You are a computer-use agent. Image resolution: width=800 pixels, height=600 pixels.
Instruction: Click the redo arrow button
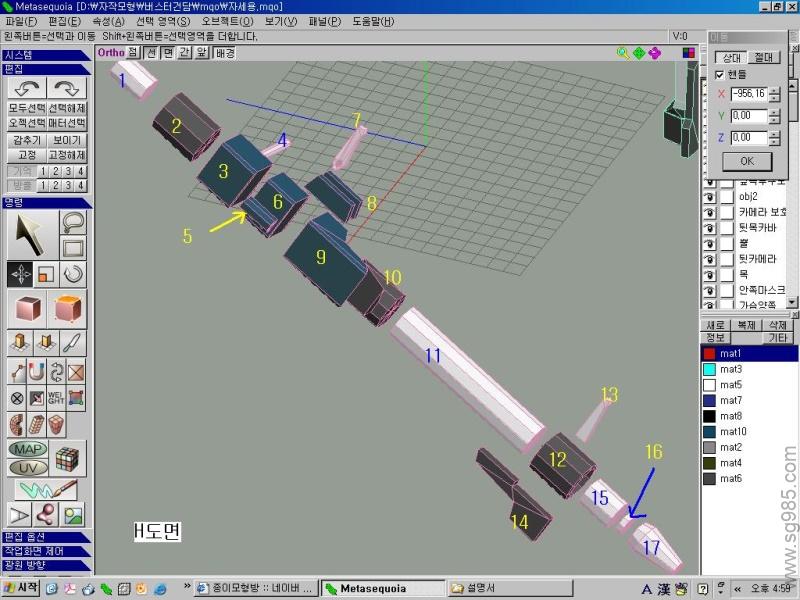(67, 89)
